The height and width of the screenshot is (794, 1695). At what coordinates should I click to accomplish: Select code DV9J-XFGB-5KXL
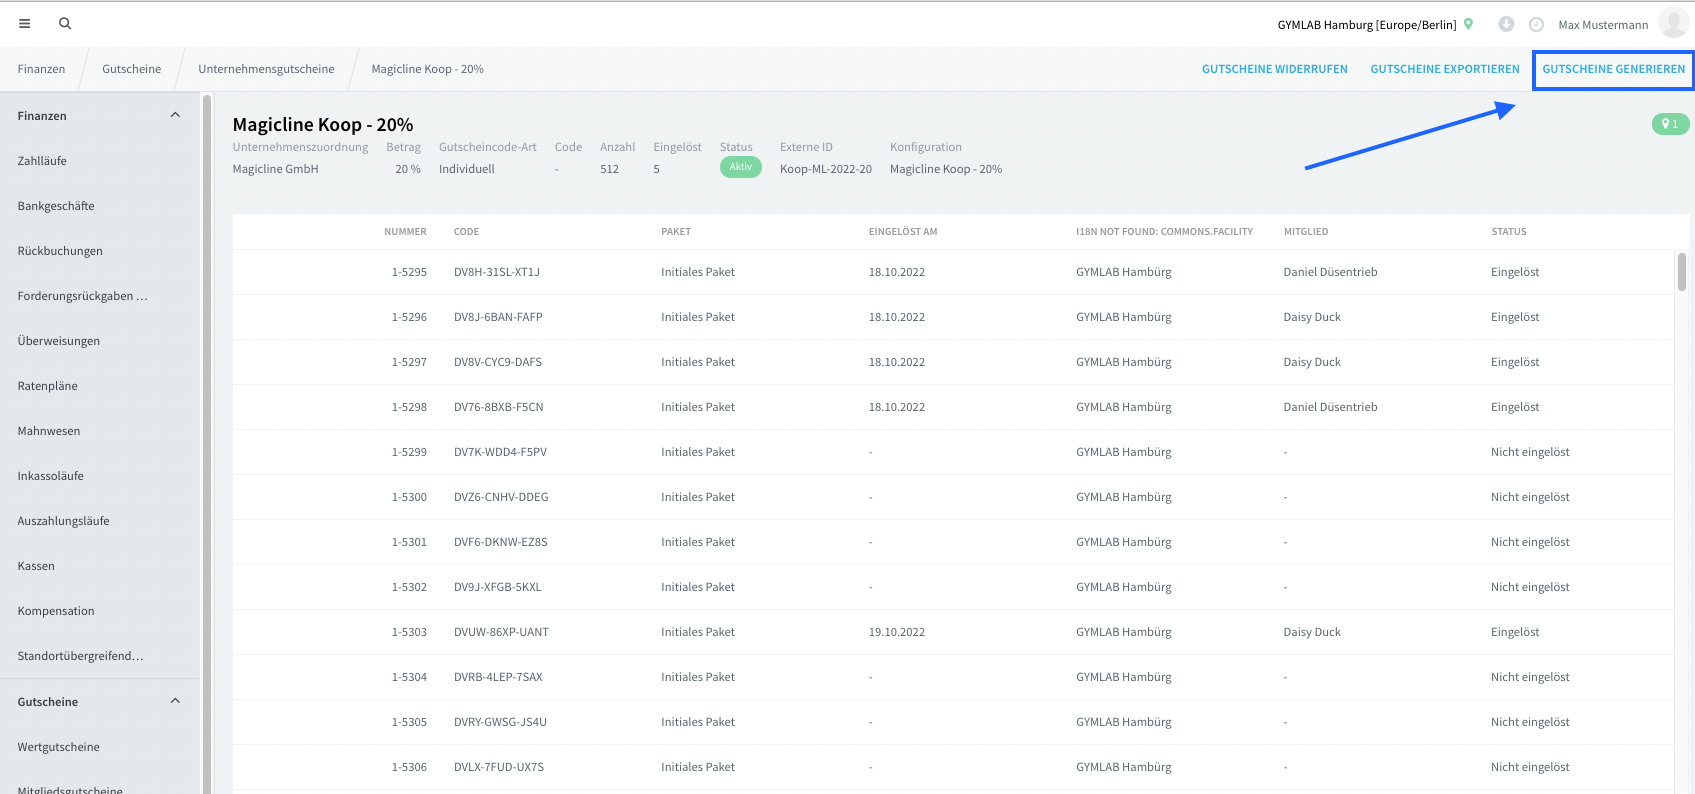[498, 587]
